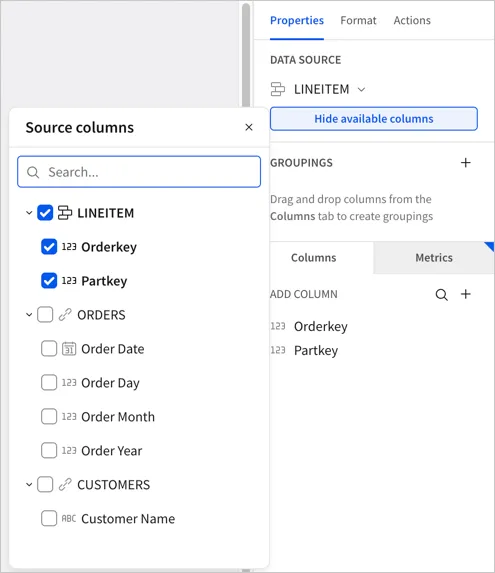Add a new grouping with the plus icon
495x573 pixels.
[x=465, y=163]
